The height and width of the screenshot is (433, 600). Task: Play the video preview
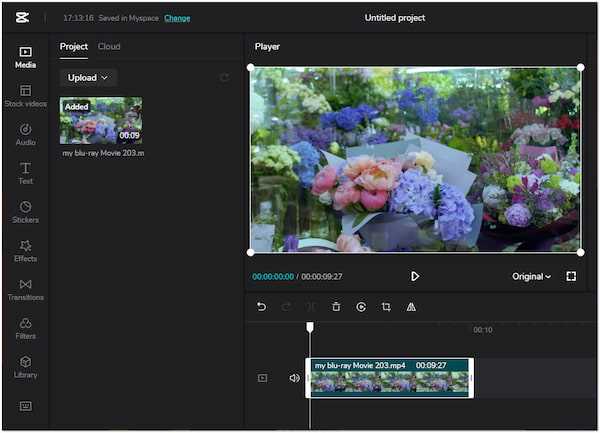pos(415,276)
